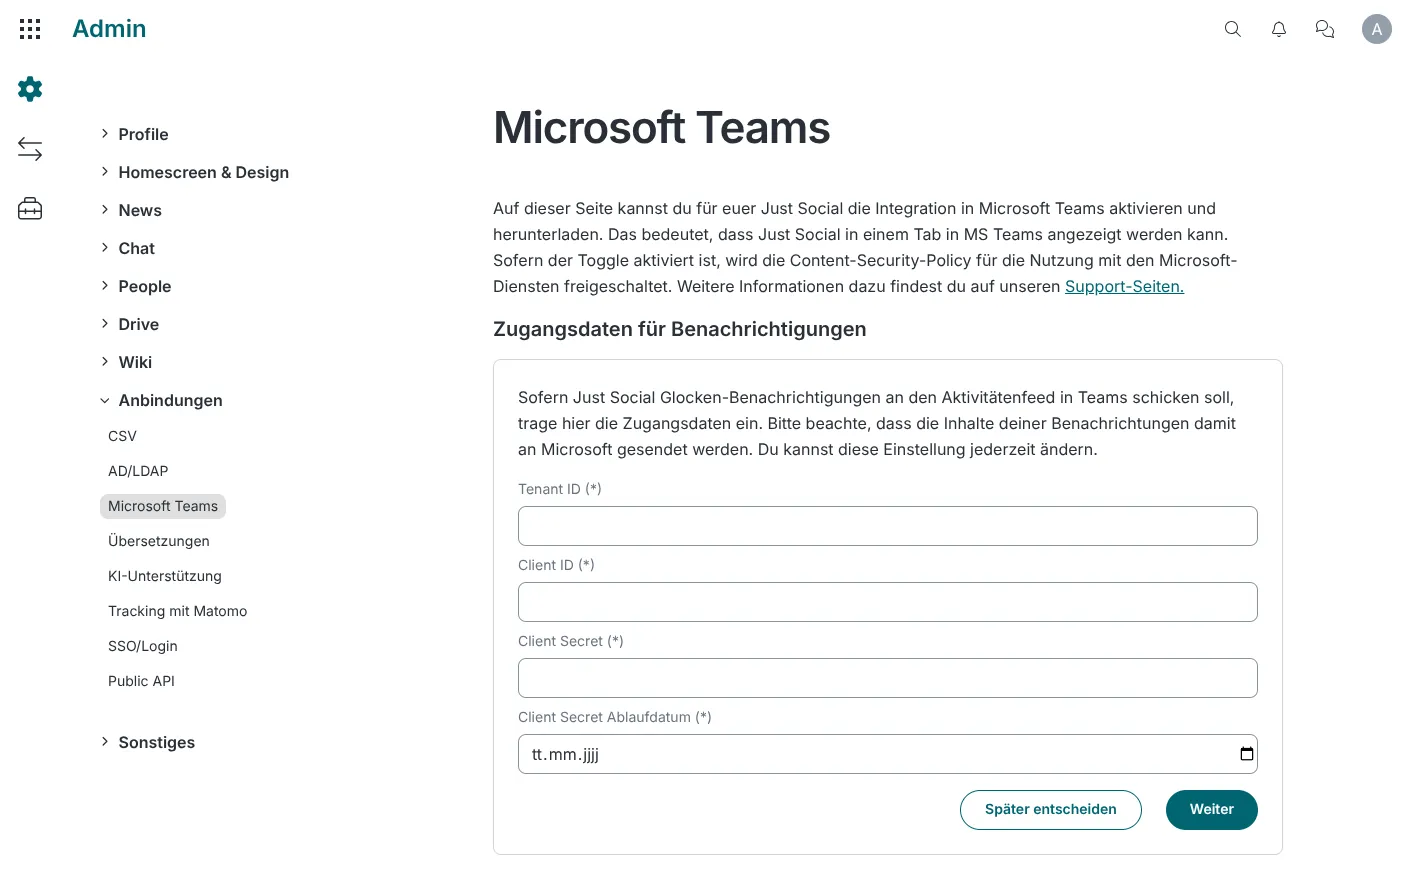The image size is (1413, 875).
Task: Open SSO/Login settings
Action: click(143, 646)
